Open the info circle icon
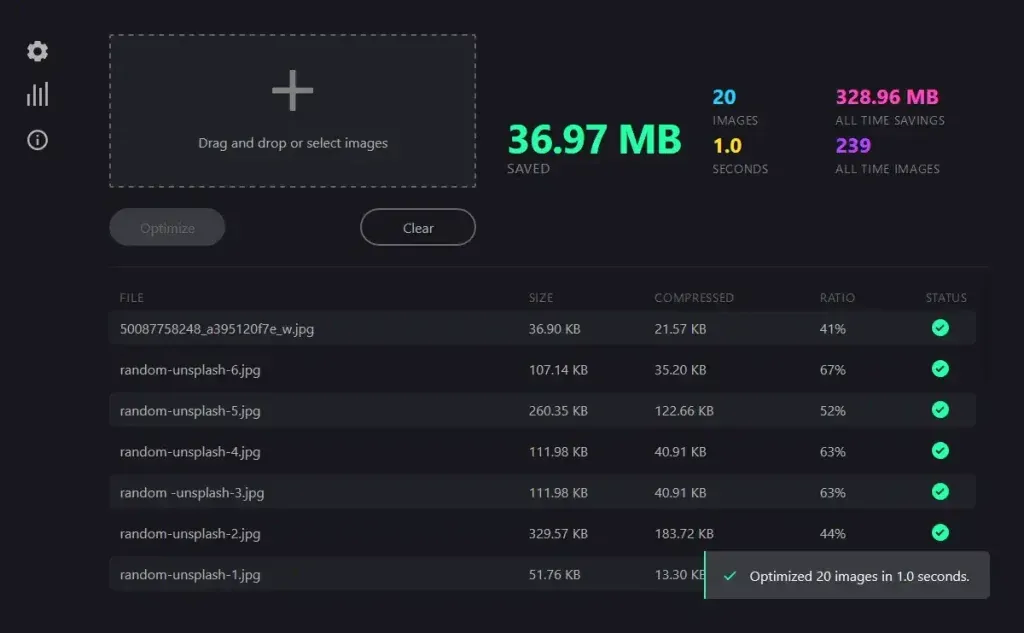 [38, 140]
